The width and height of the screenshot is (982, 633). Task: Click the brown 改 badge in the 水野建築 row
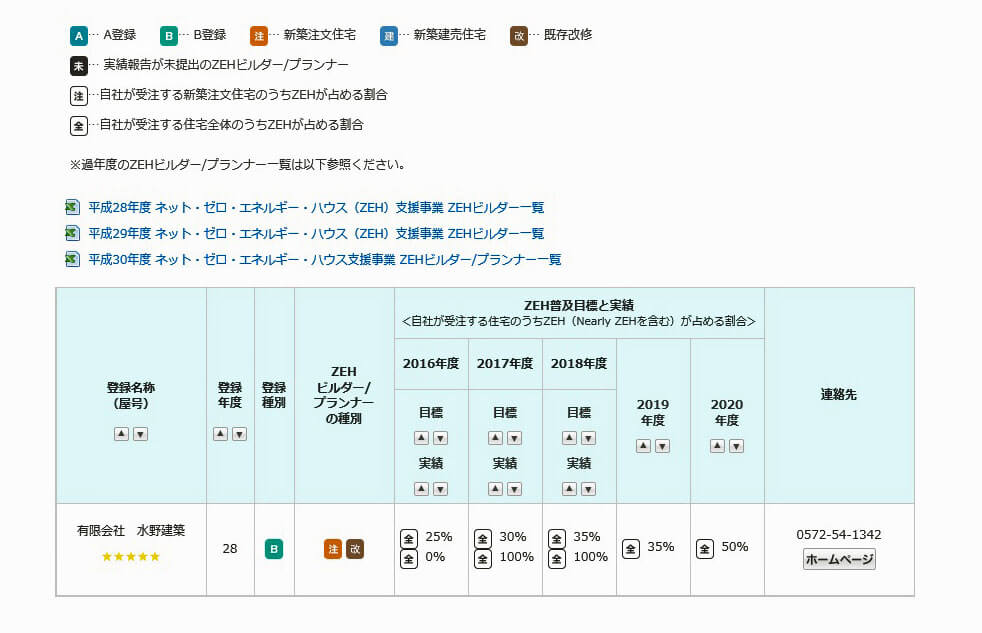[x=355, y=549]
